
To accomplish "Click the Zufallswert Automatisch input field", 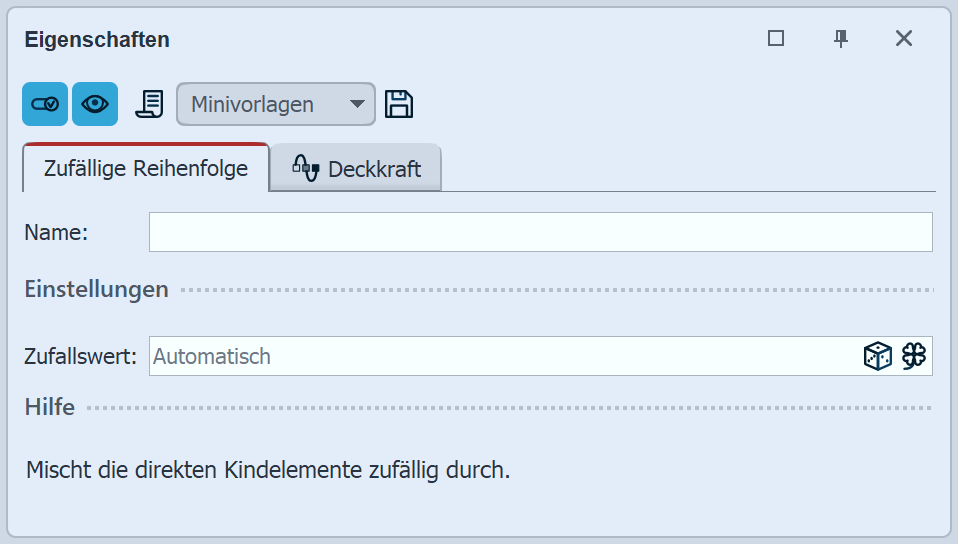I will tap(500, 356).
